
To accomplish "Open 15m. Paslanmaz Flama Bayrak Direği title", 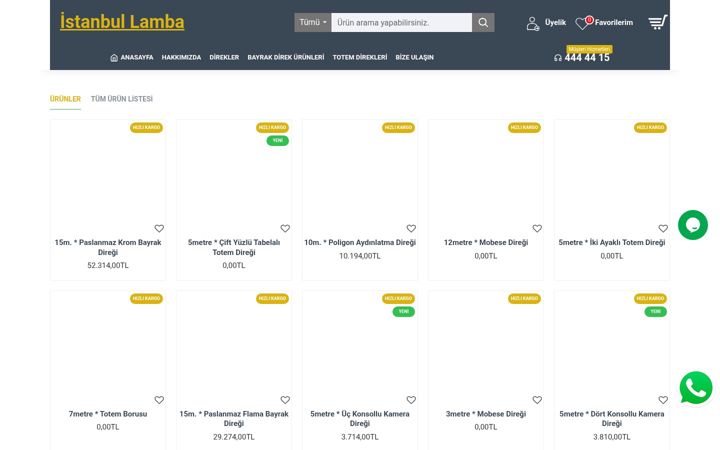I will click(x=234, y=418).
